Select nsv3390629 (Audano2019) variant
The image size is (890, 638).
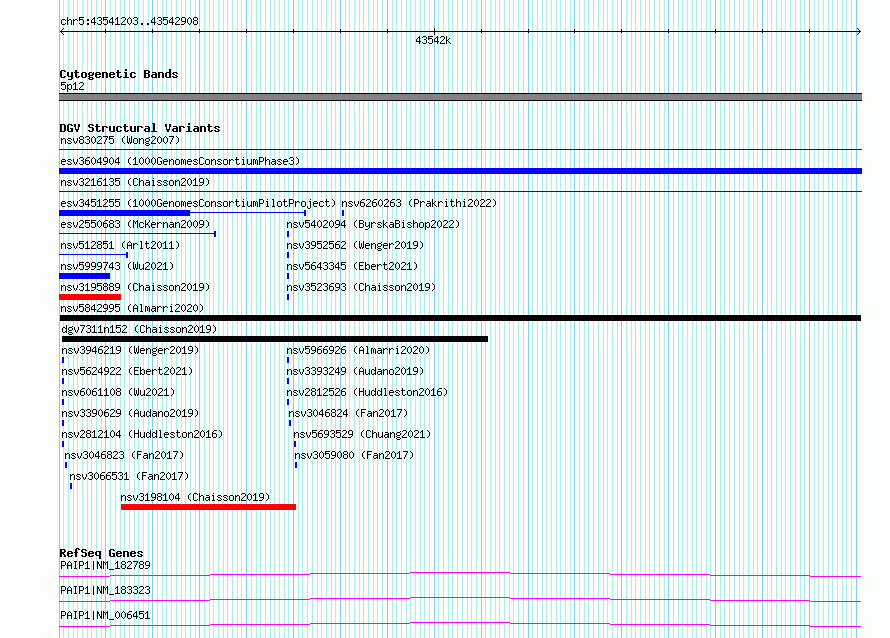click(130, 413)
